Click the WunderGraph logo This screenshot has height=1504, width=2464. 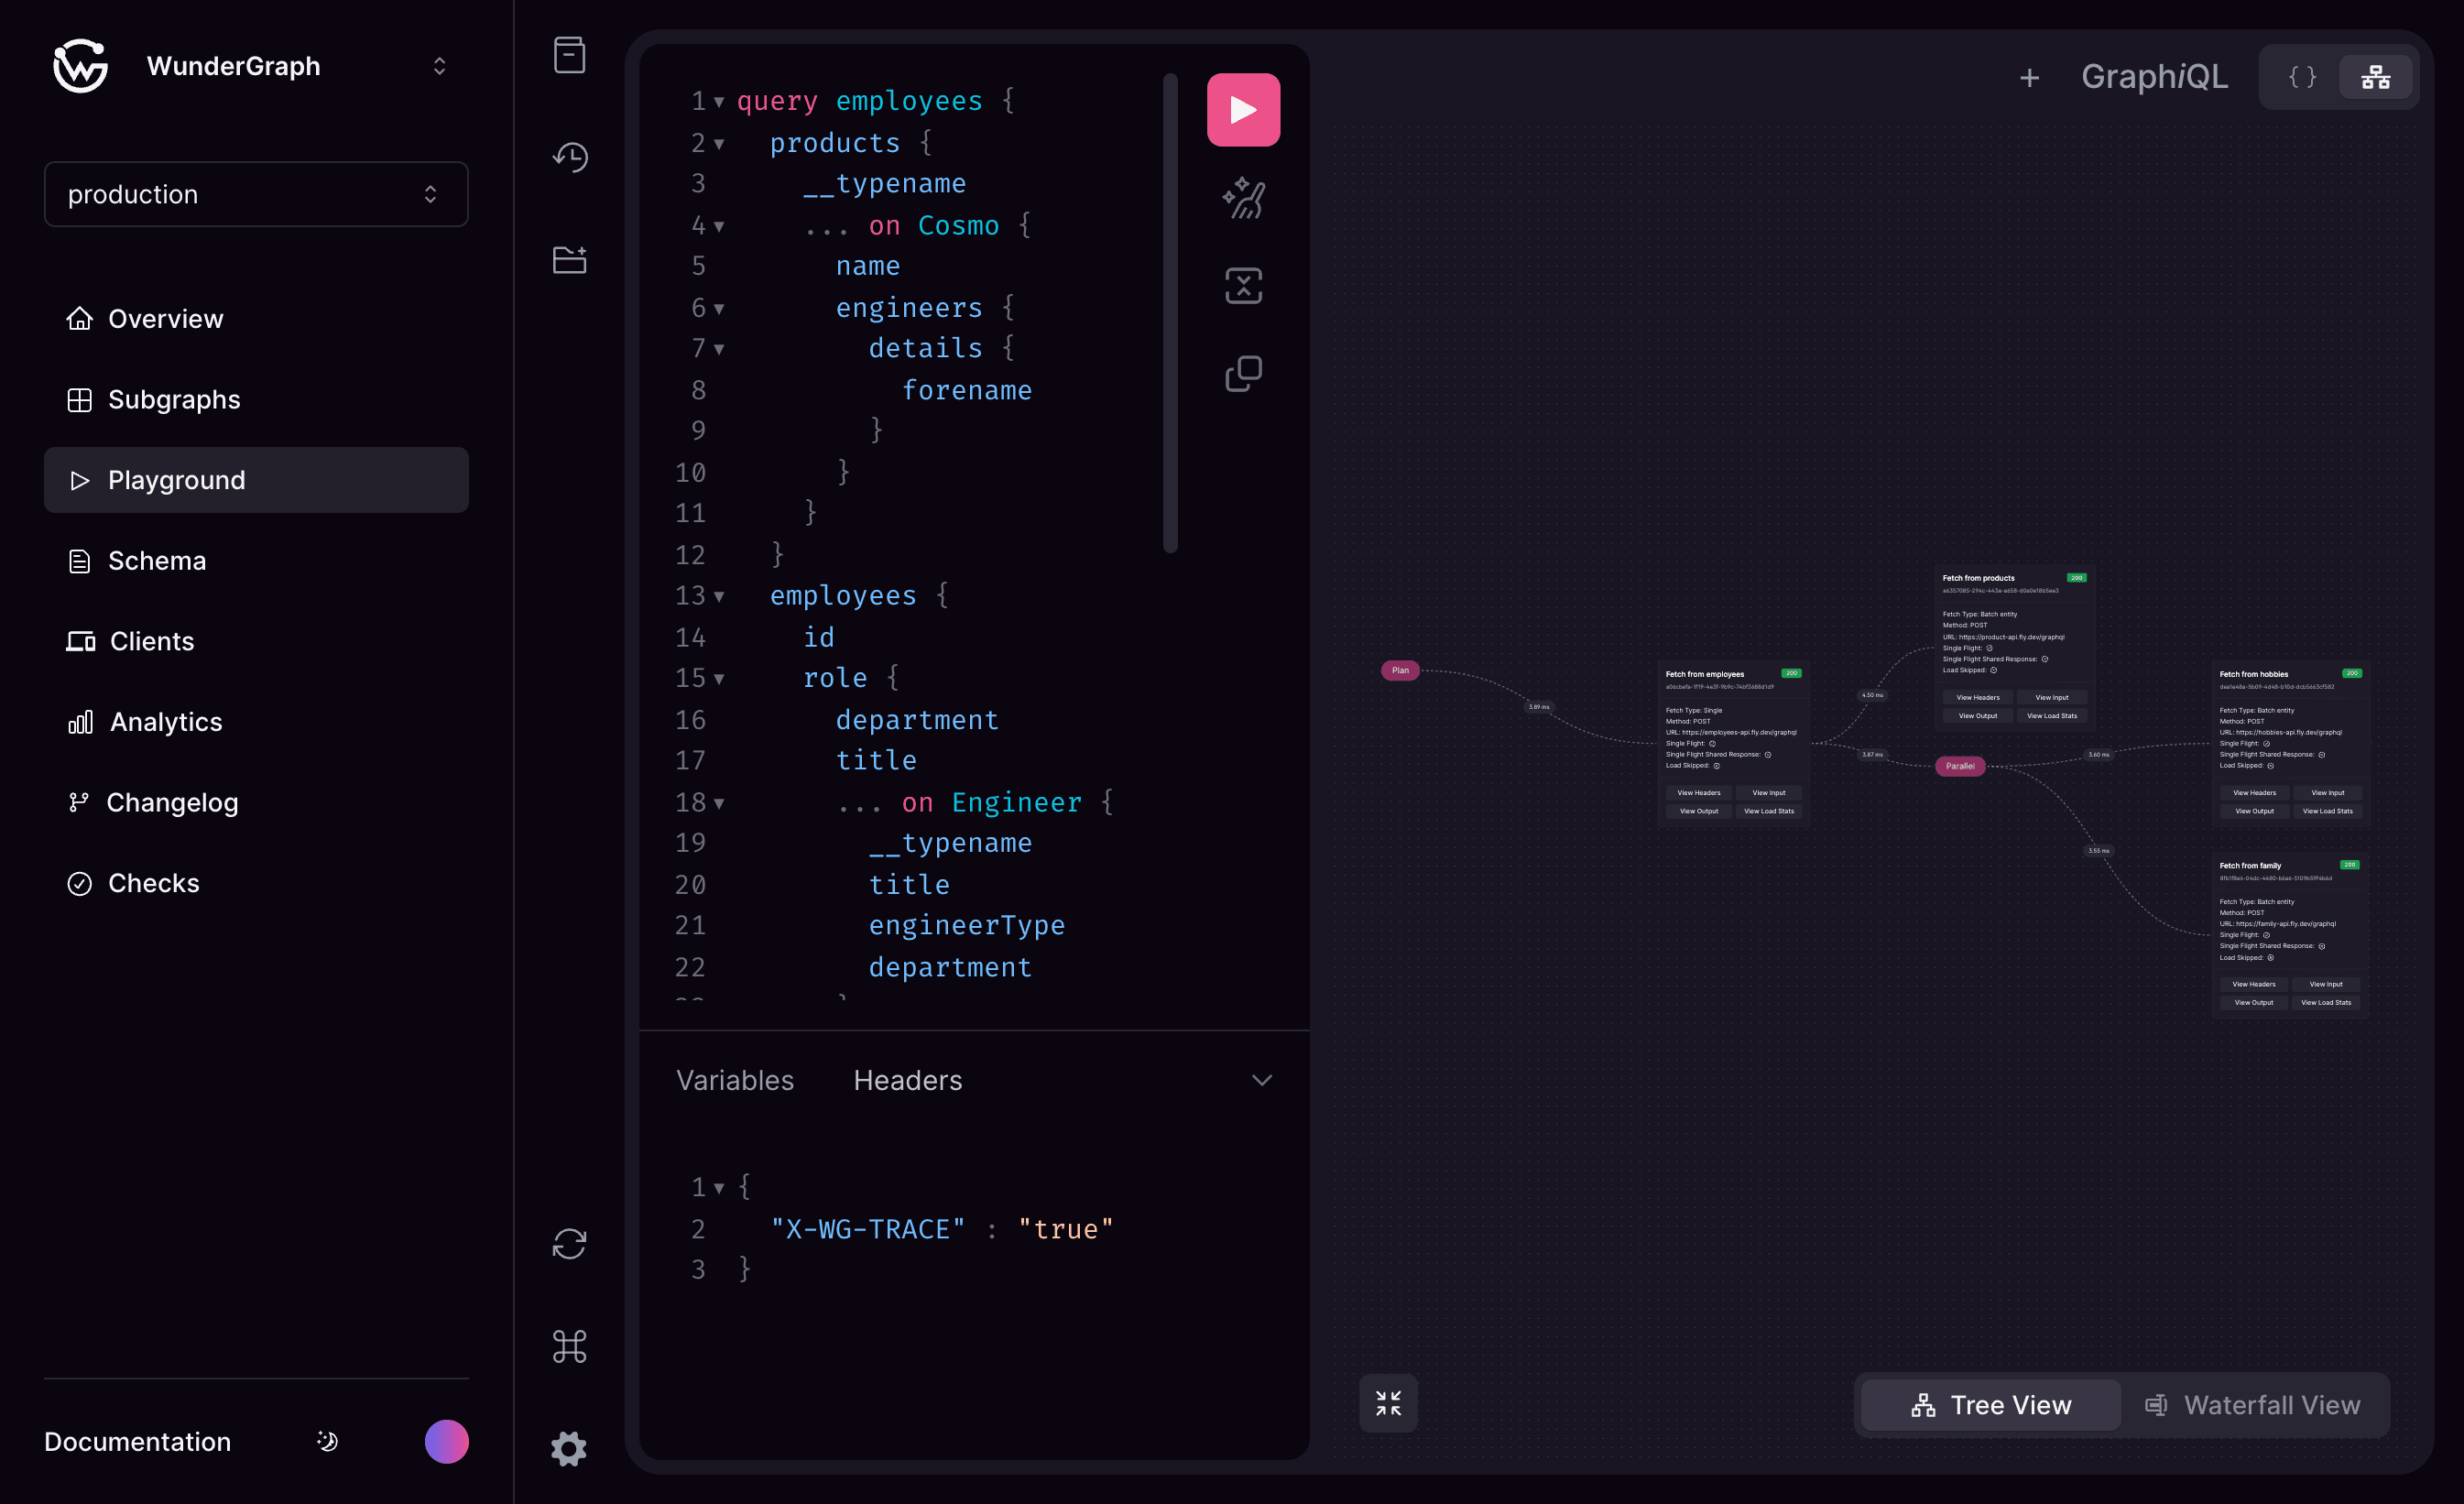pos(80,66)
